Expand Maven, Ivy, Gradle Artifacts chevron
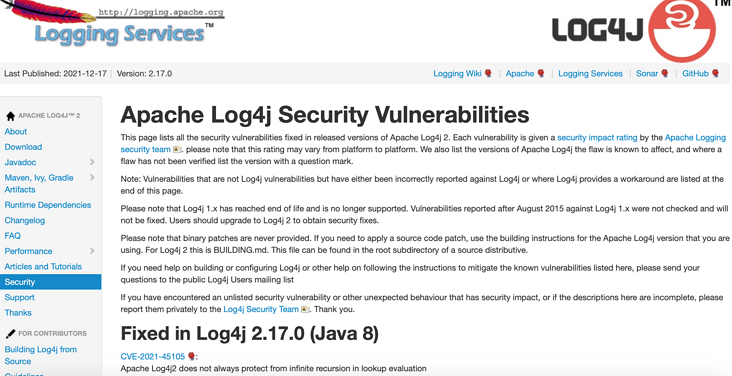The height and width of the screenshot is (376, 732). tap(92, 177)
